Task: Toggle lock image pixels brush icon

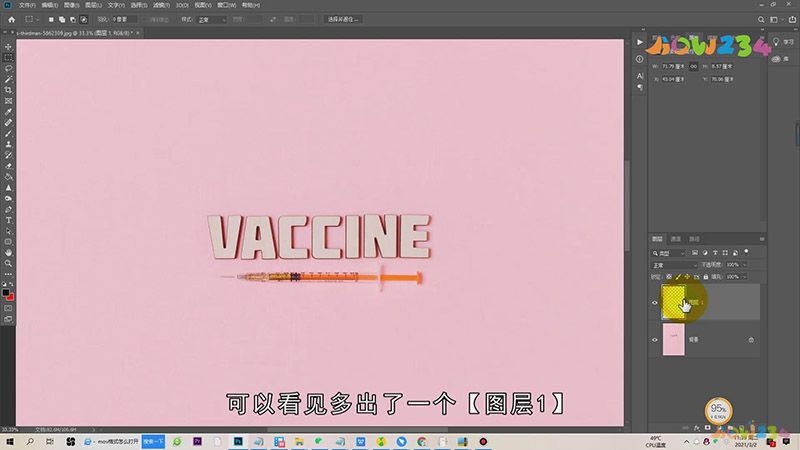Action: click(x=678, y=277)
